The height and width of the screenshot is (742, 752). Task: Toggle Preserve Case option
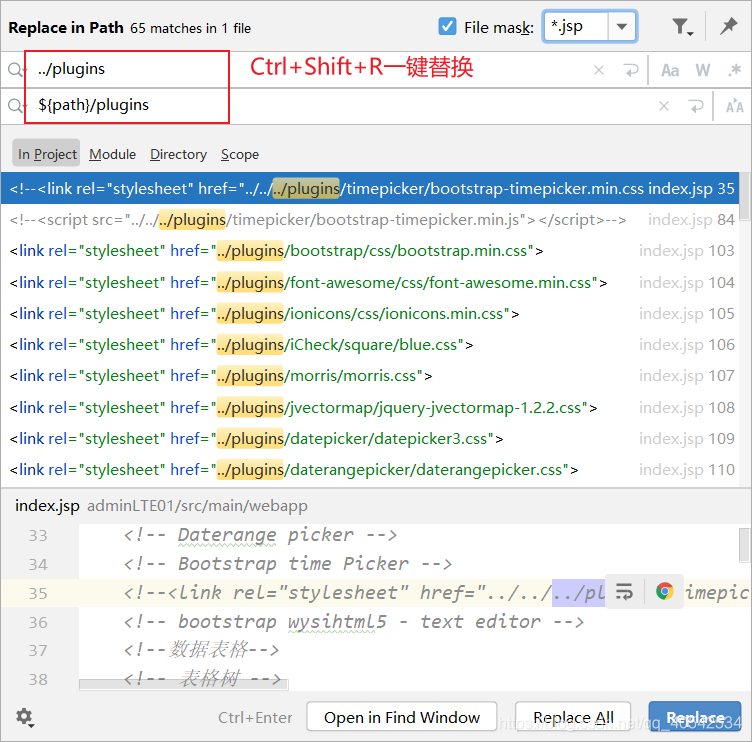(x=734, y=106)
